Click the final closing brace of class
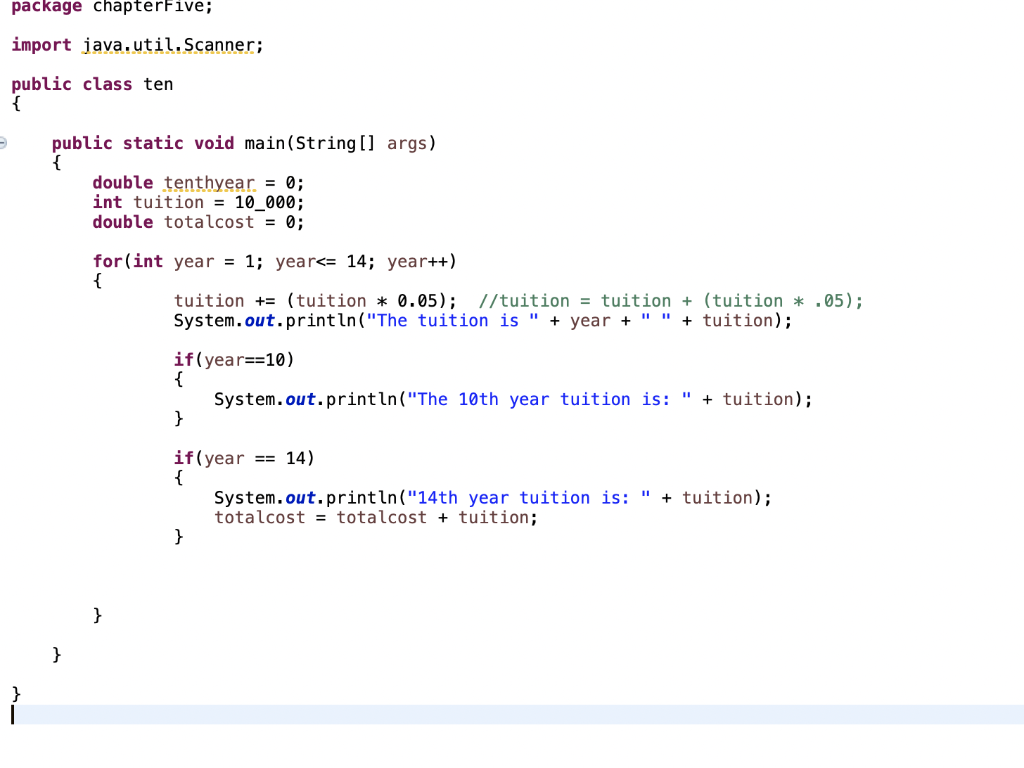 pyautogui.click(x=16, y=694)
